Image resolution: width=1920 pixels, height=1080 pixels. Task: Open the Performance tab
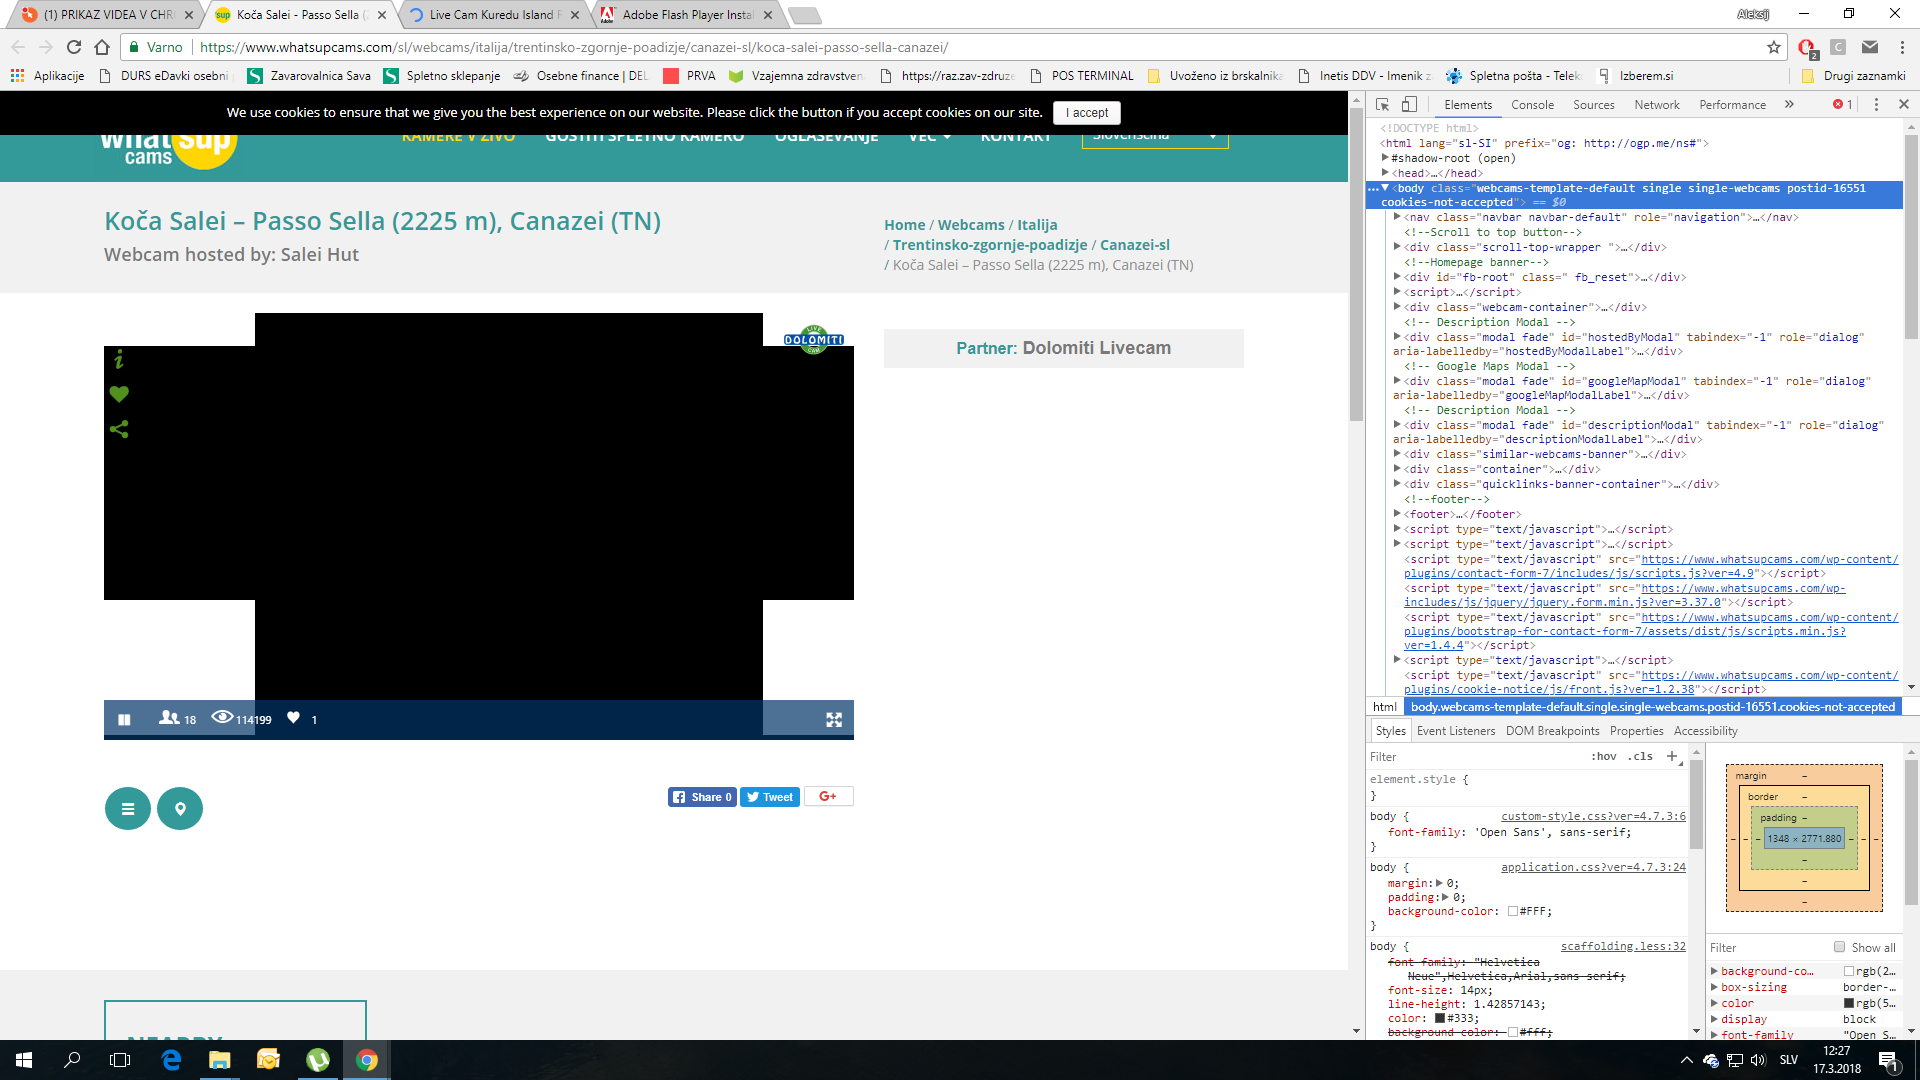1732,105
